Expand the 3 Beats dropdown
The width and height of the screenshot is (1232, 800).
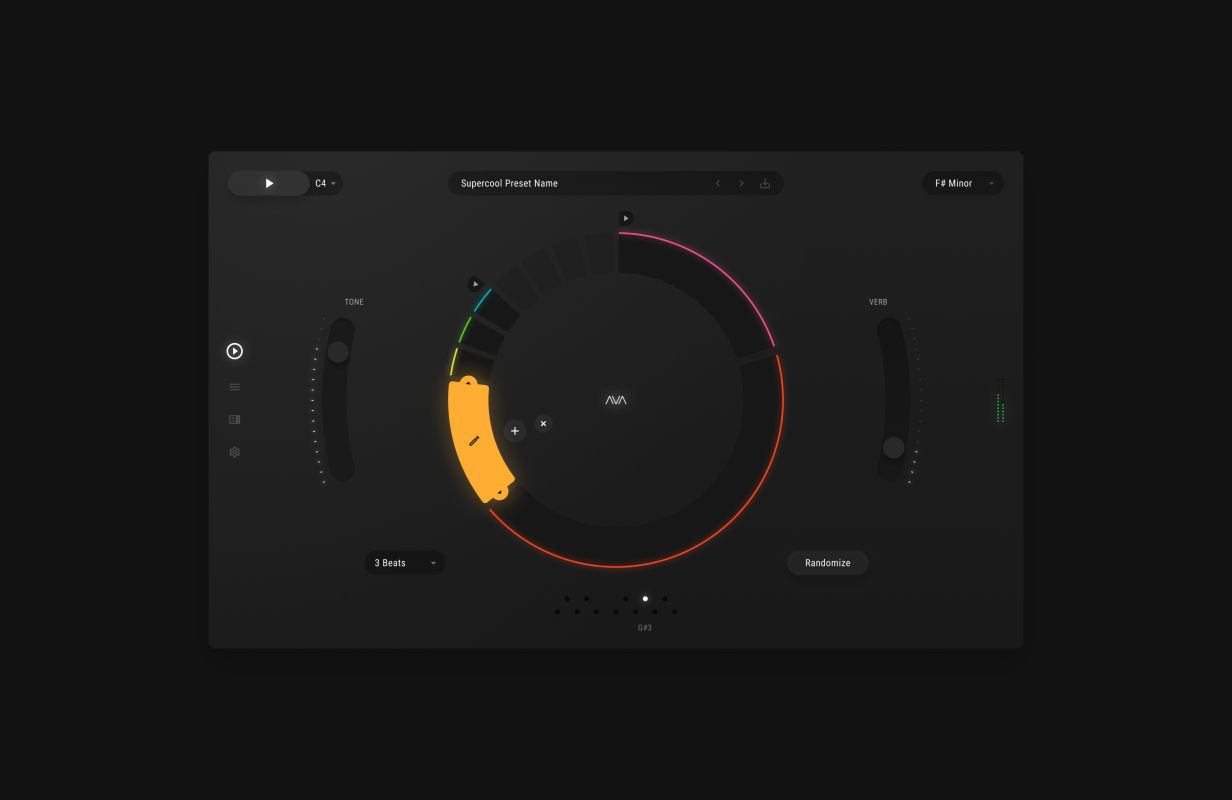(404, 563)
